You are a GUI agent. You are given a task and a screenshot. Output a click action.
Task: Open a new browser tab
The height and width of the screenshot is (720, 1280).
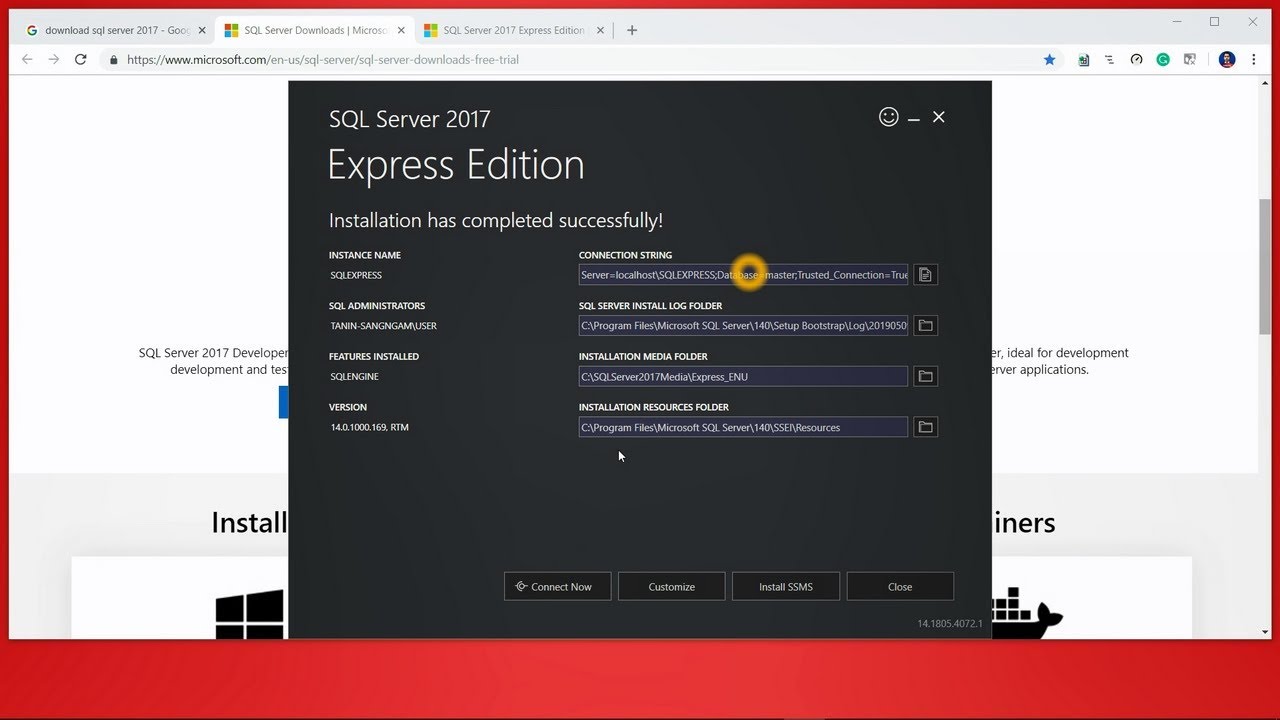pos(631,30)
